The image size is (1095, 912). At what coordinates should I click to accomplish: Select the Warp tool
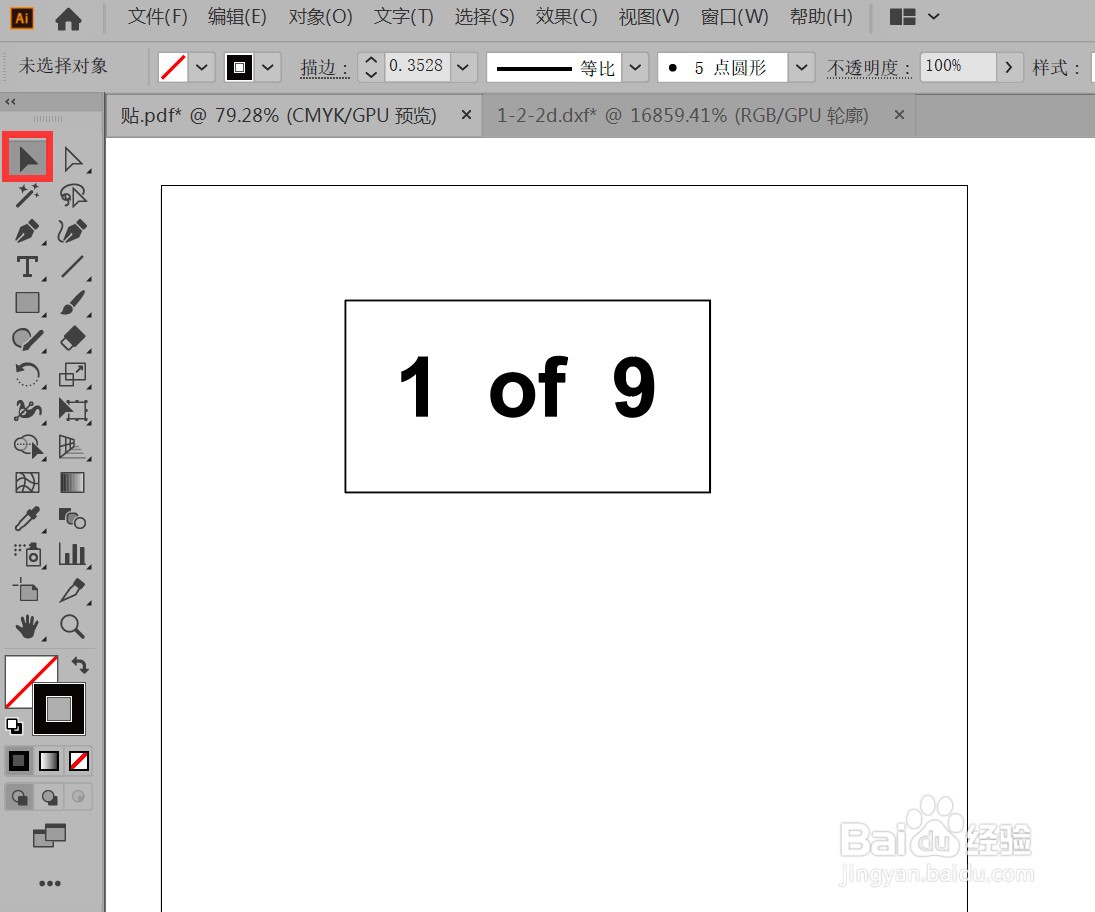click(x=28, y=411)
